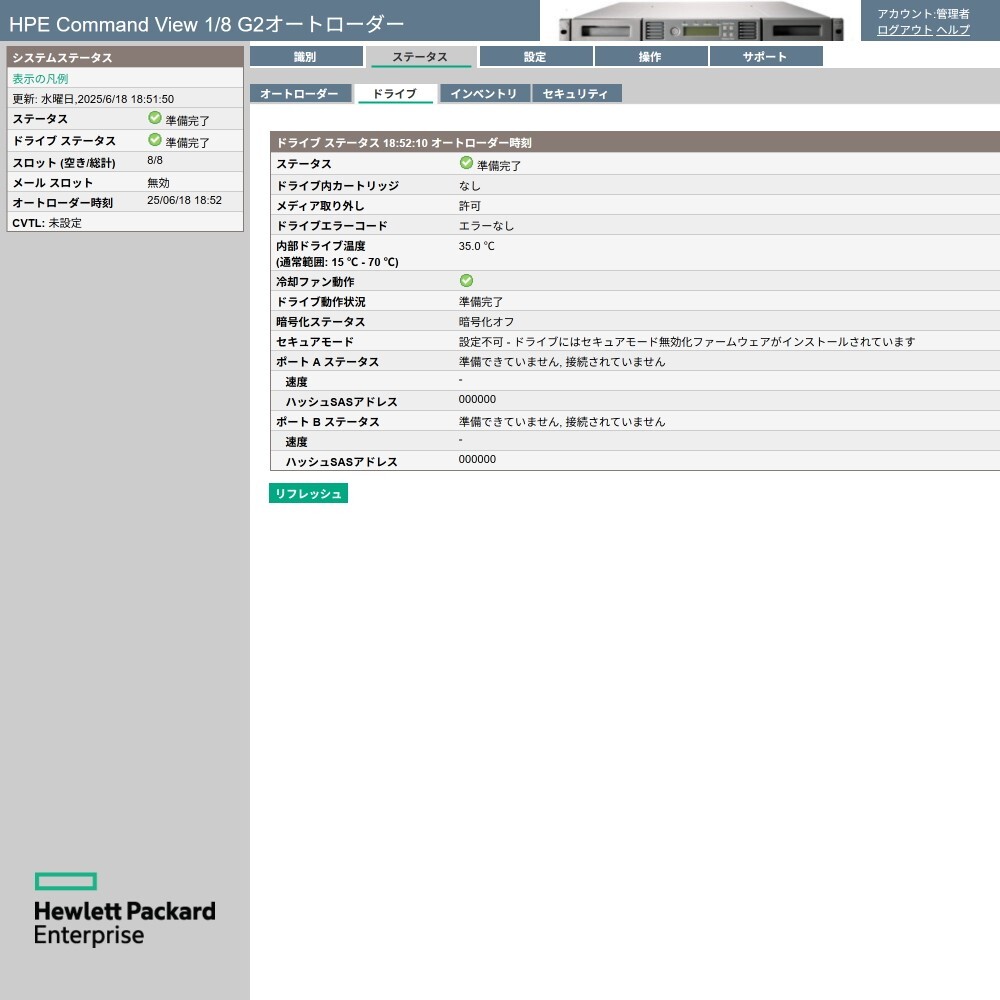Click the システムステータス panel header
The height and width of the screenshot is (1000, 1000).
pyautogui.click(x=125, y=57)
